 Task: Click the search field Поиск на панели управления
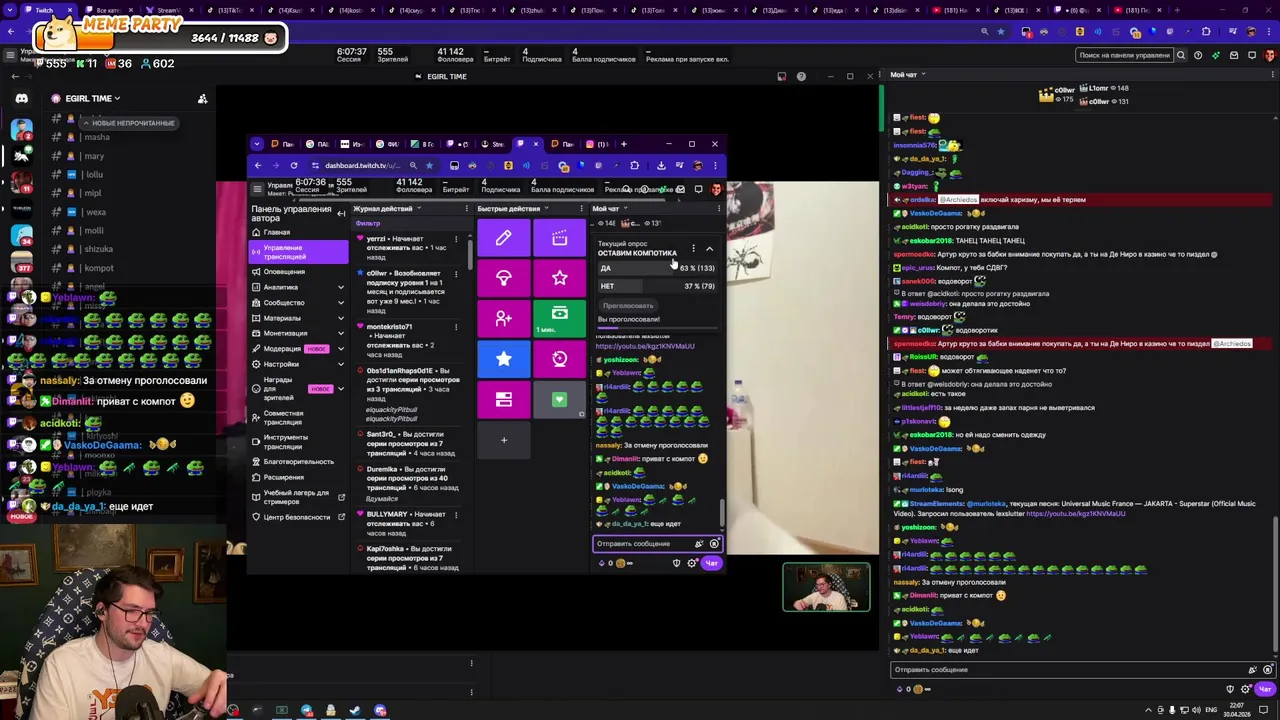point(1124,55)
